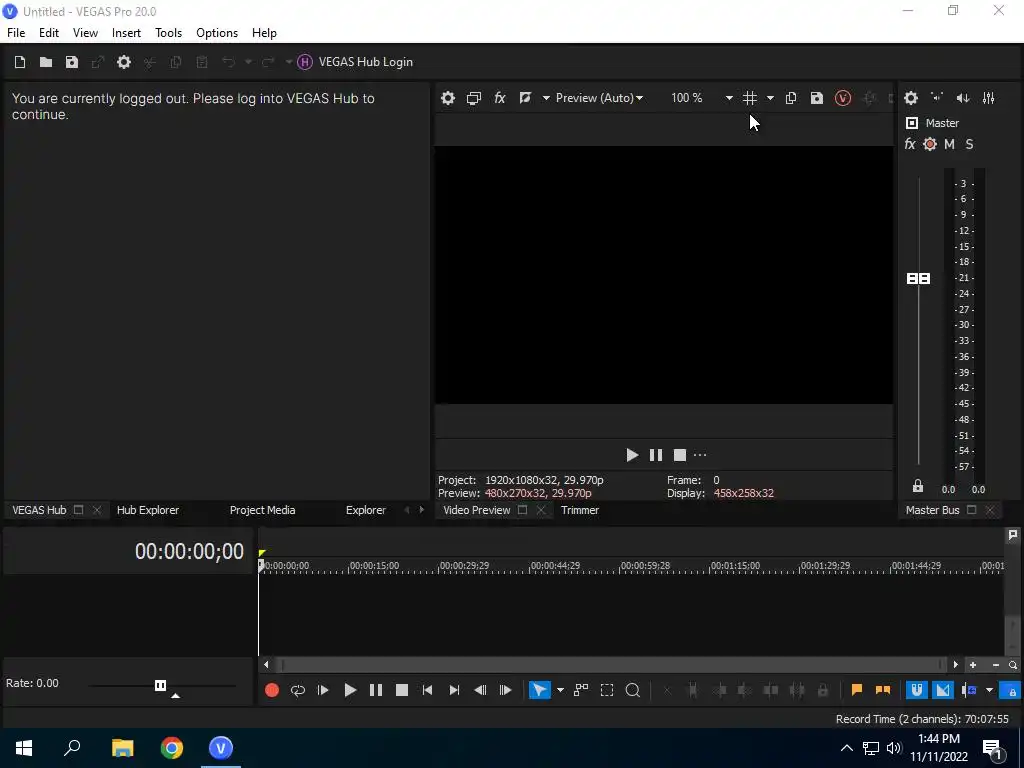
Task: Open Master FX button
Action: [x=910, y=144]
